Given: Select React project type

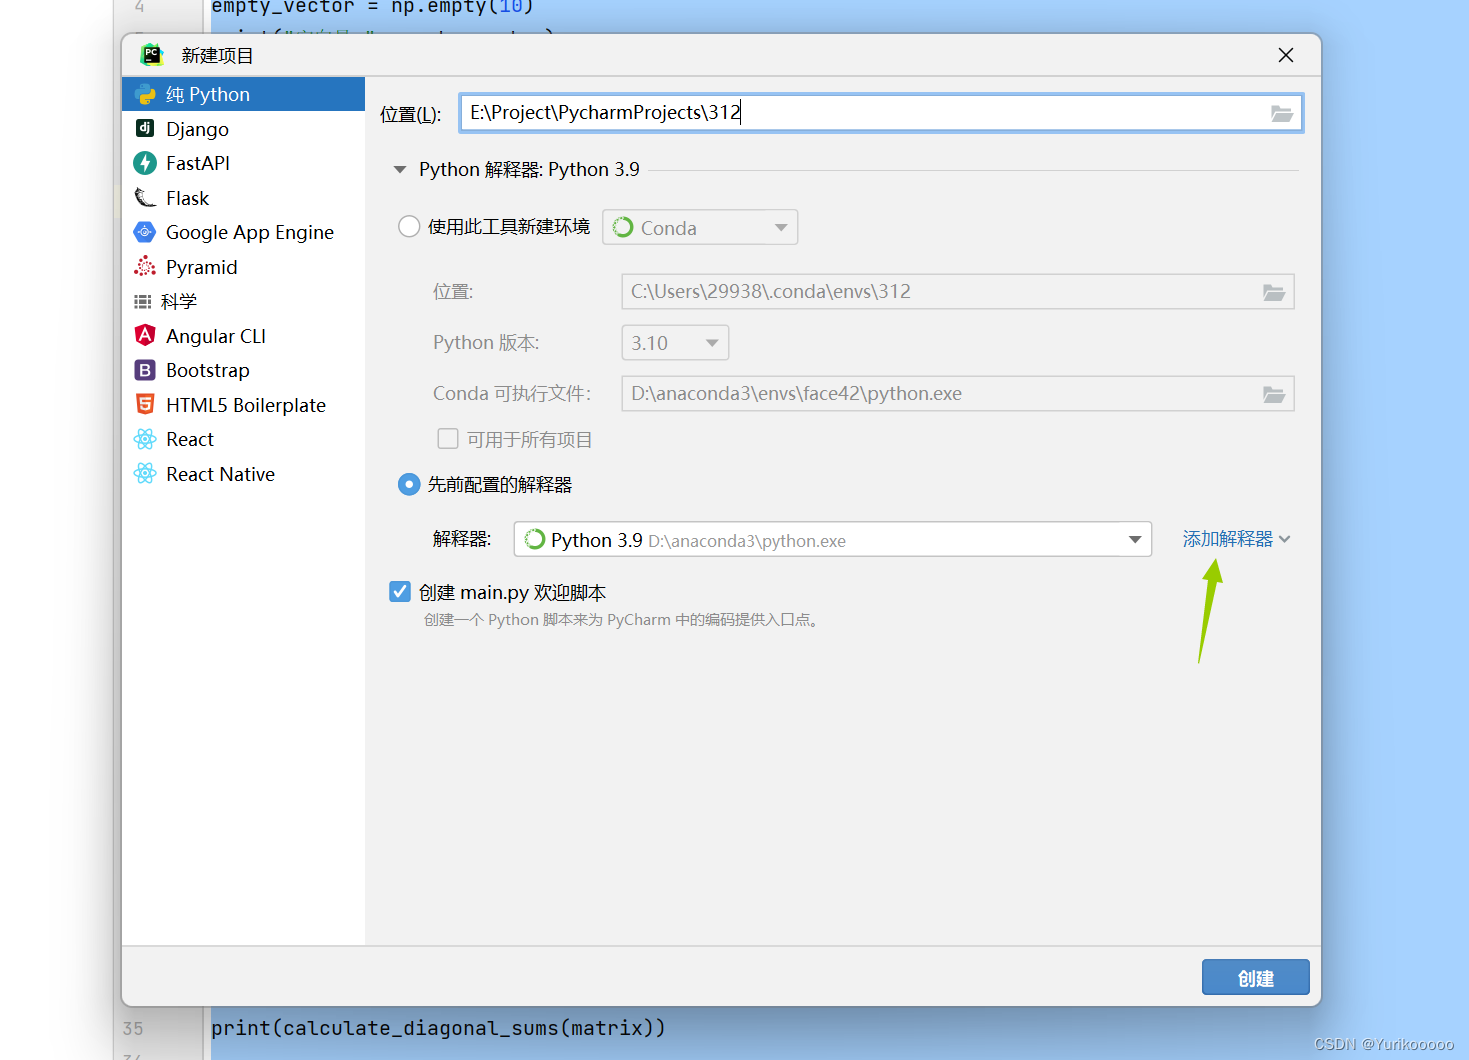Looking at the screenshot, I should (243, 439).
